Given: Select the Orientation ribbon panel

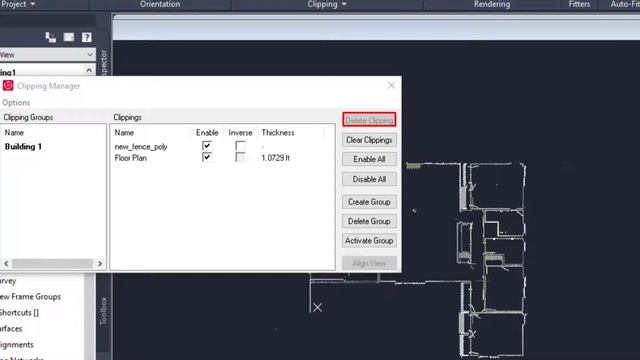Looking at the screenshot, I should (160, 4).
